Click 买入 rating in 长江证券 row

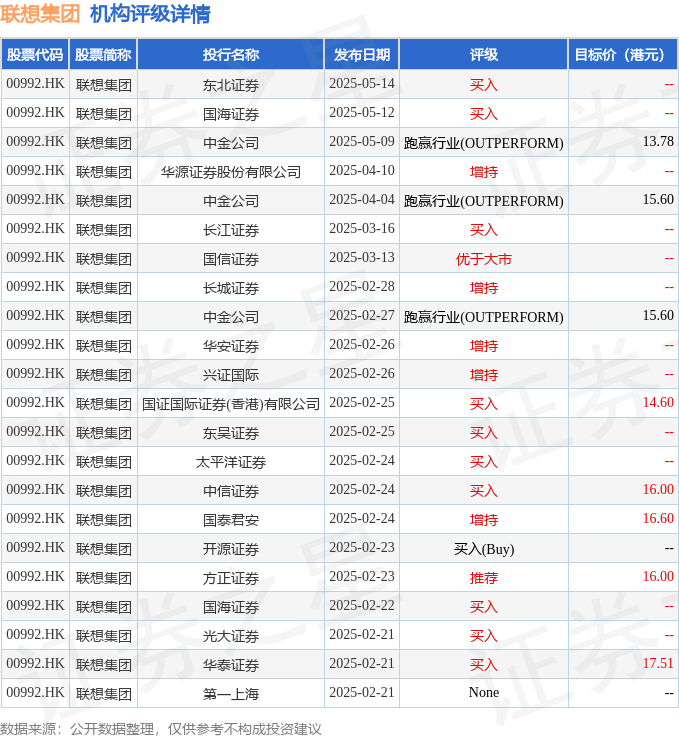tap(484, 230)
